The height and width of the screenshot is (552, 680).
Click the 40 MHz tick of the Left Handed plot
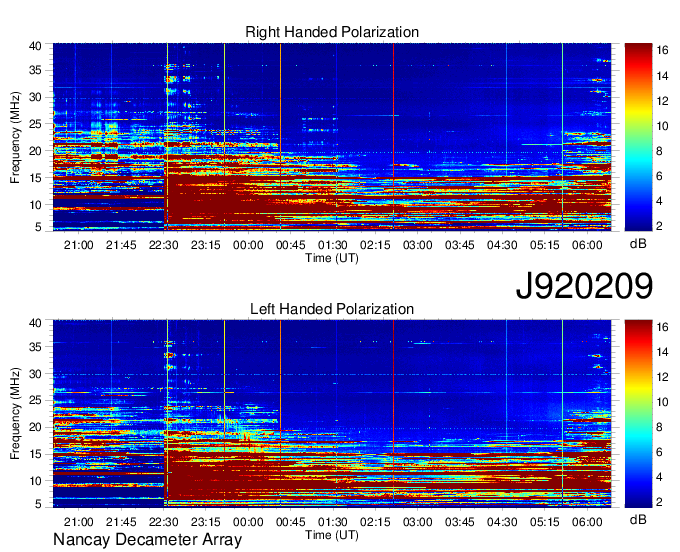(x=35, y=323)
